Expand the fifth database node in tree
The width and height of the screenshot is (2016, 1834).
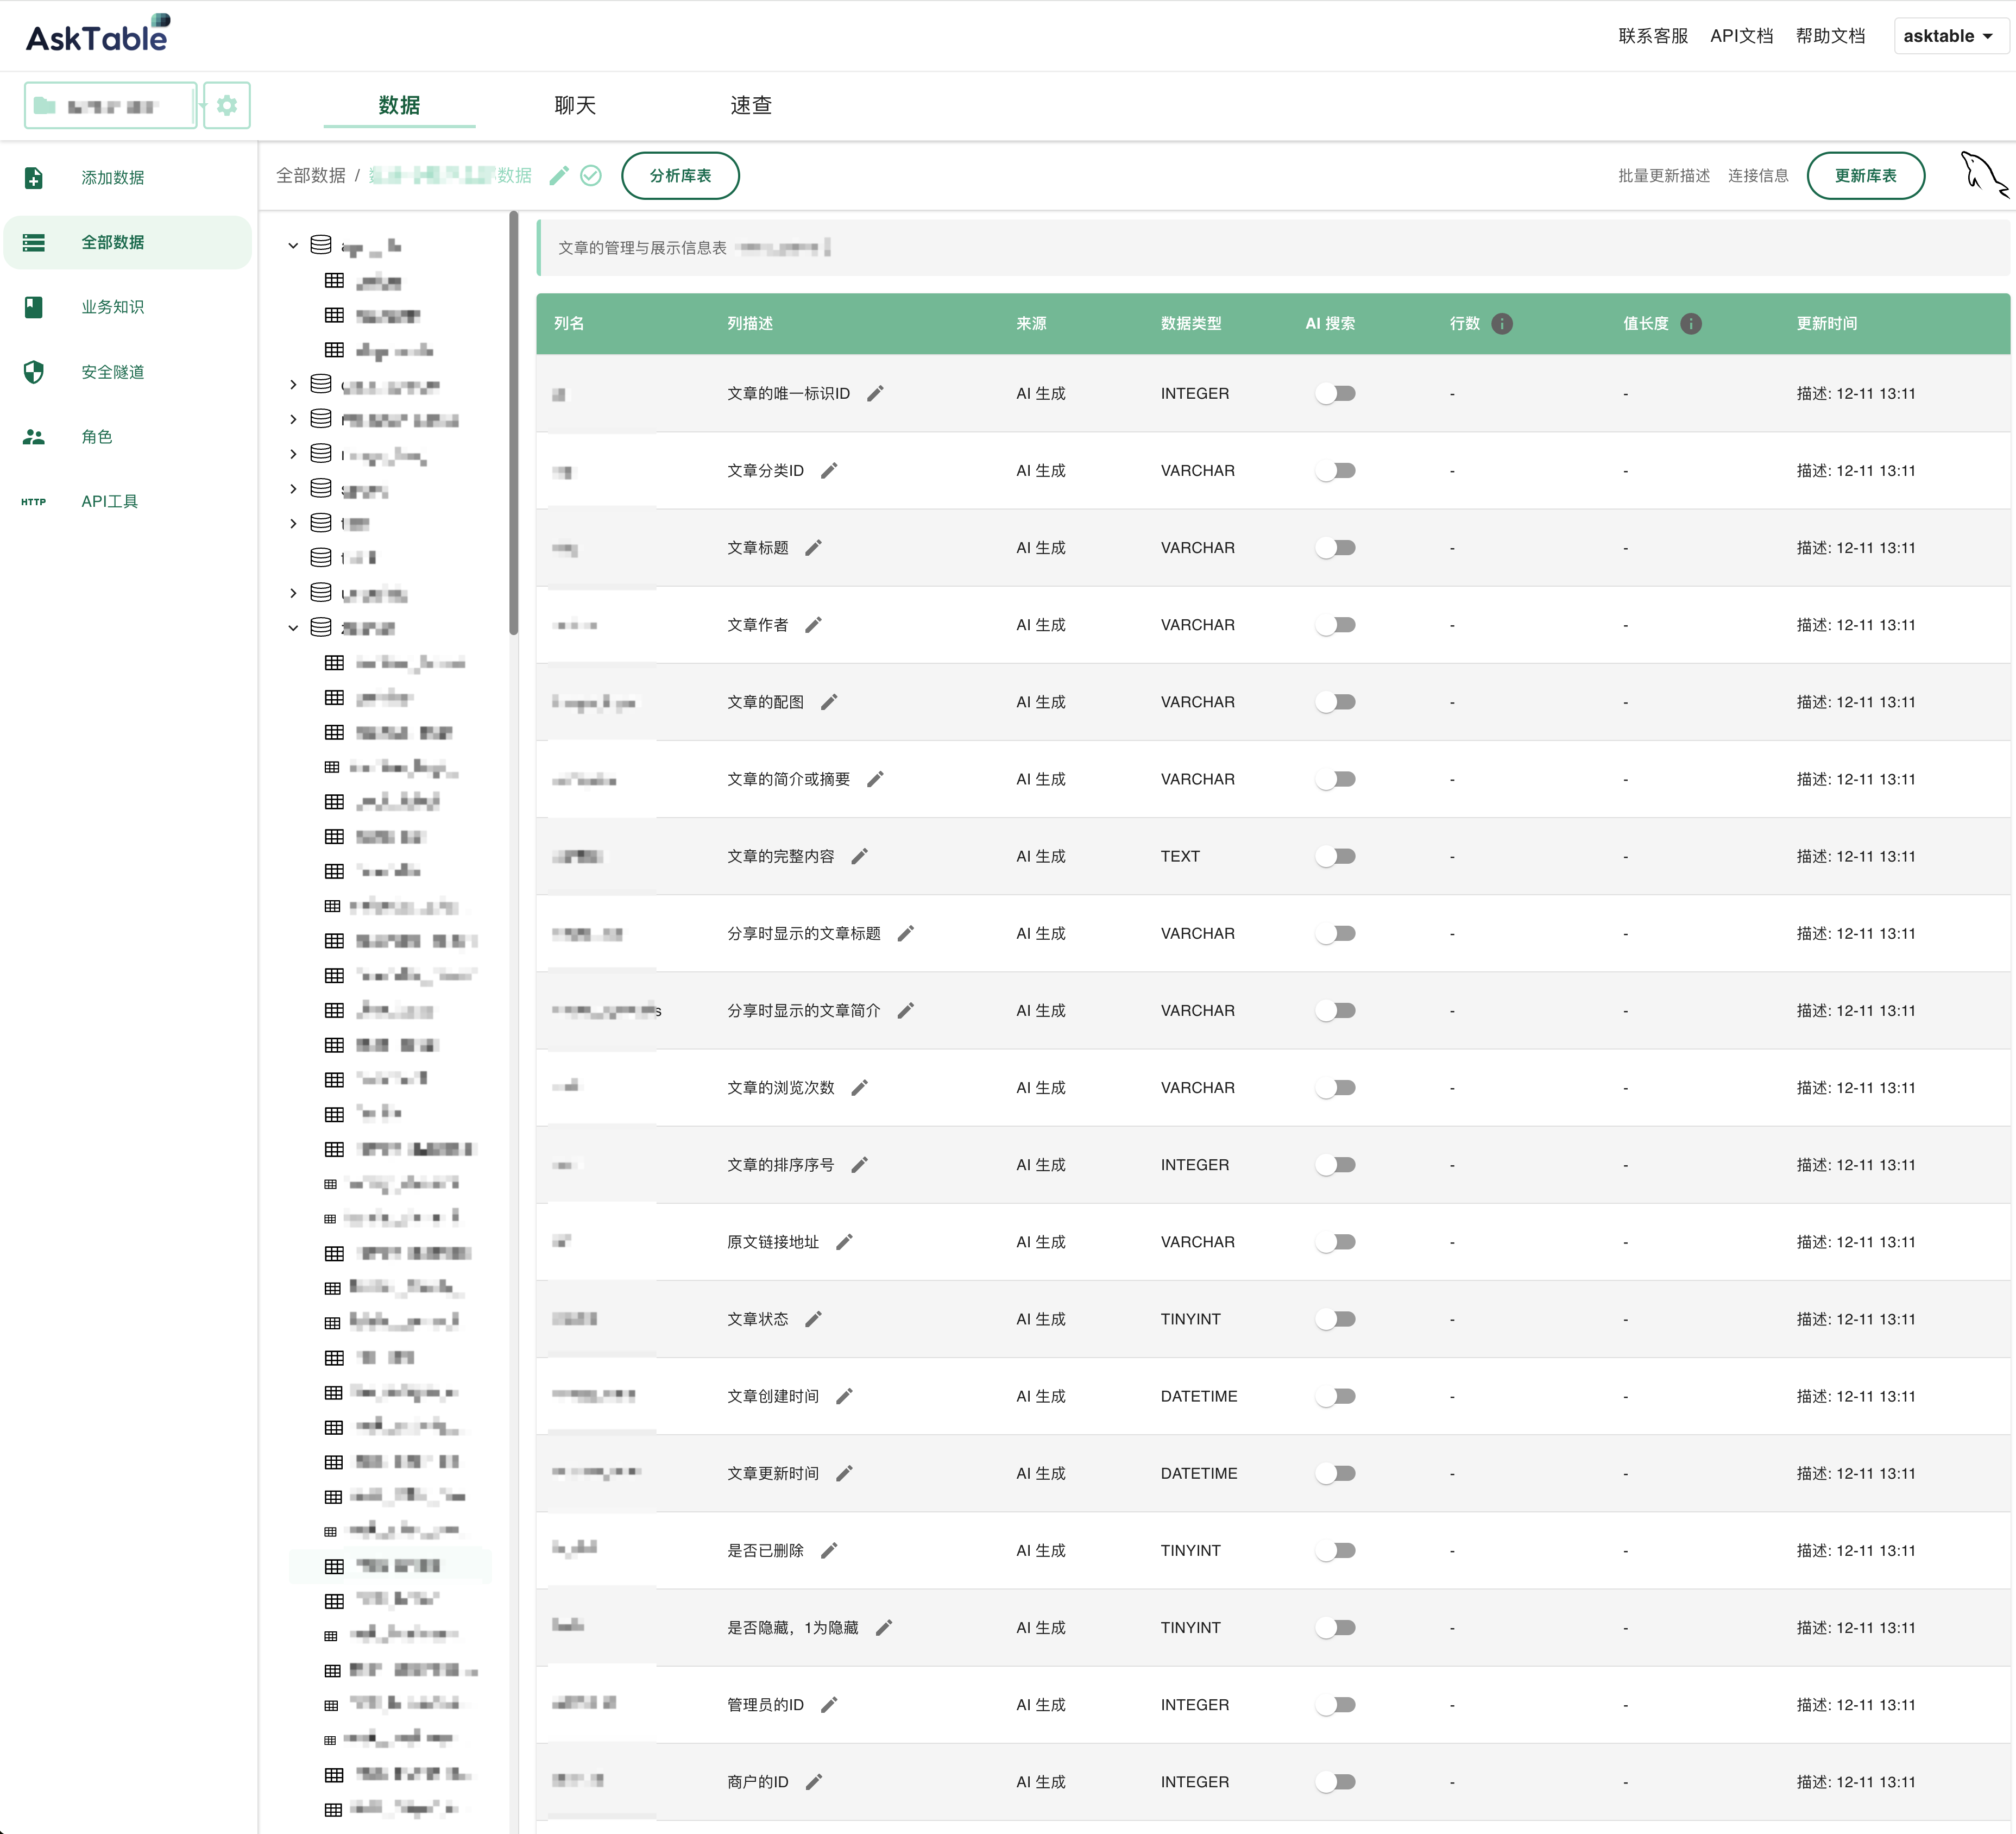coord(293,489)
